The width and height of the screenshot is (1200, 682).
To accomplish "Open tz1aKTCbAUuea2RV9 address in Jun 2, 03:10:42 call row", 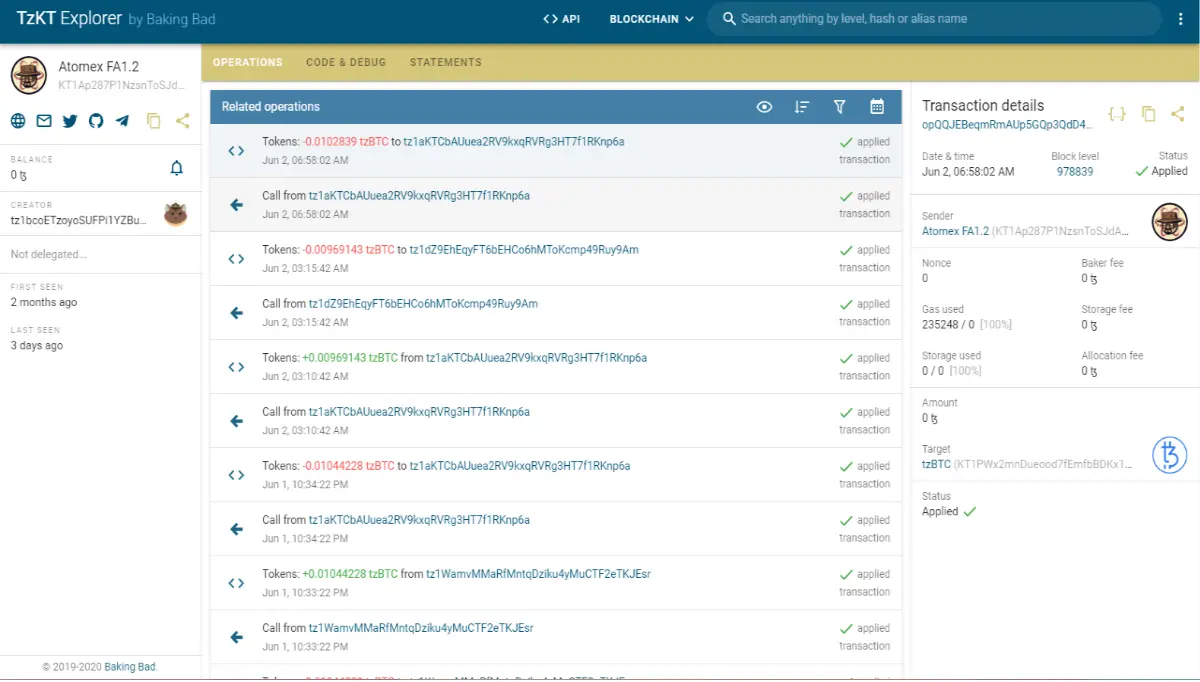I will point(419,412).
